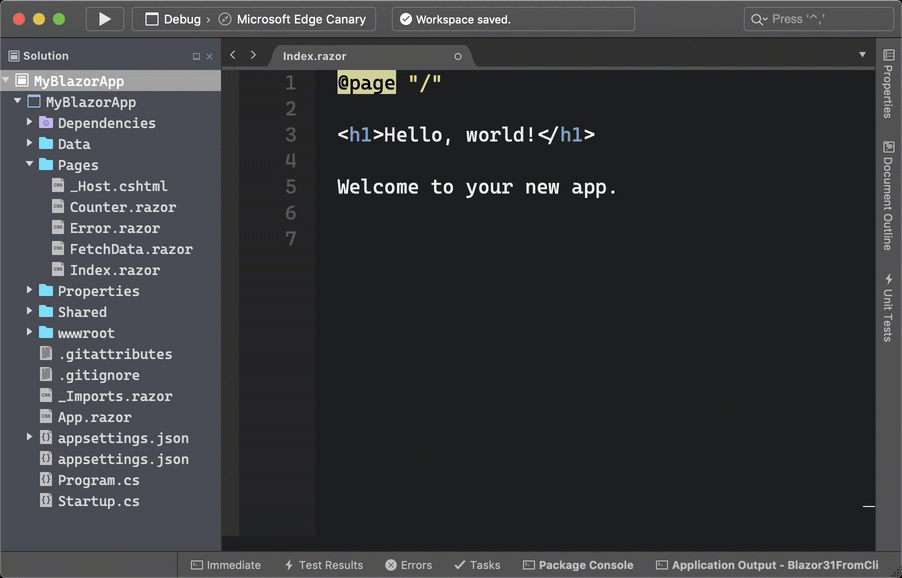Open the Document Outline side pad
The width and height of the screenshot is (902, 578).
(888, 196)
